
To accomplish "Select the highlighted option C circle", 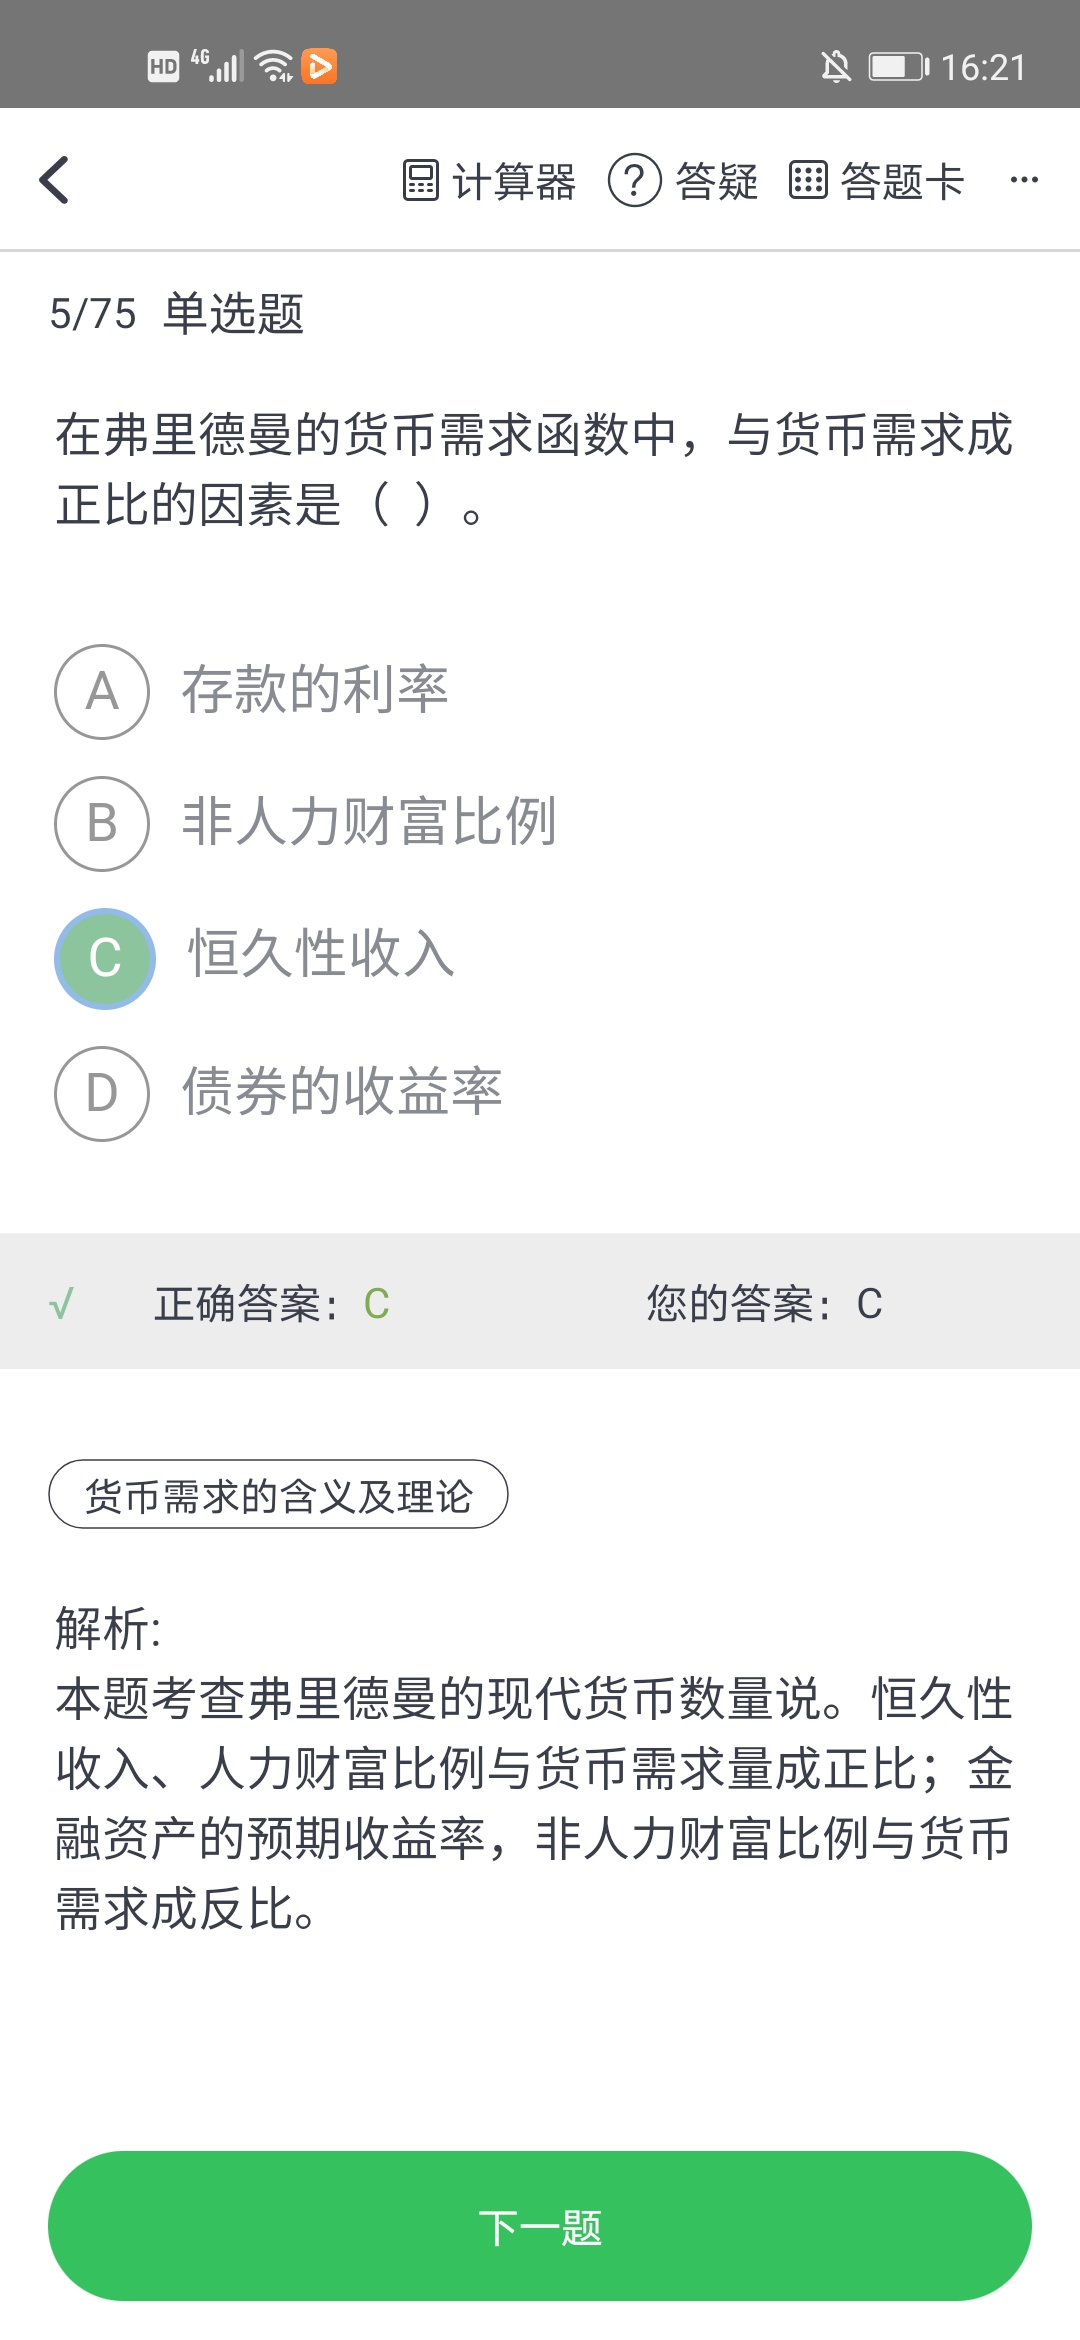I will pyautogui.click(x=105, y=958).
